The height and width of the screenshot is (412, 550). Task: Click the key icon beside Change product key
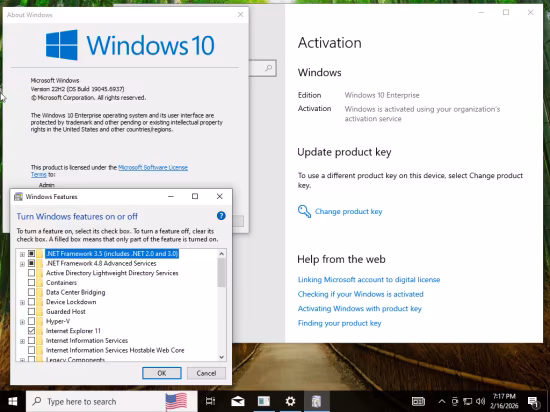(304, 211)
